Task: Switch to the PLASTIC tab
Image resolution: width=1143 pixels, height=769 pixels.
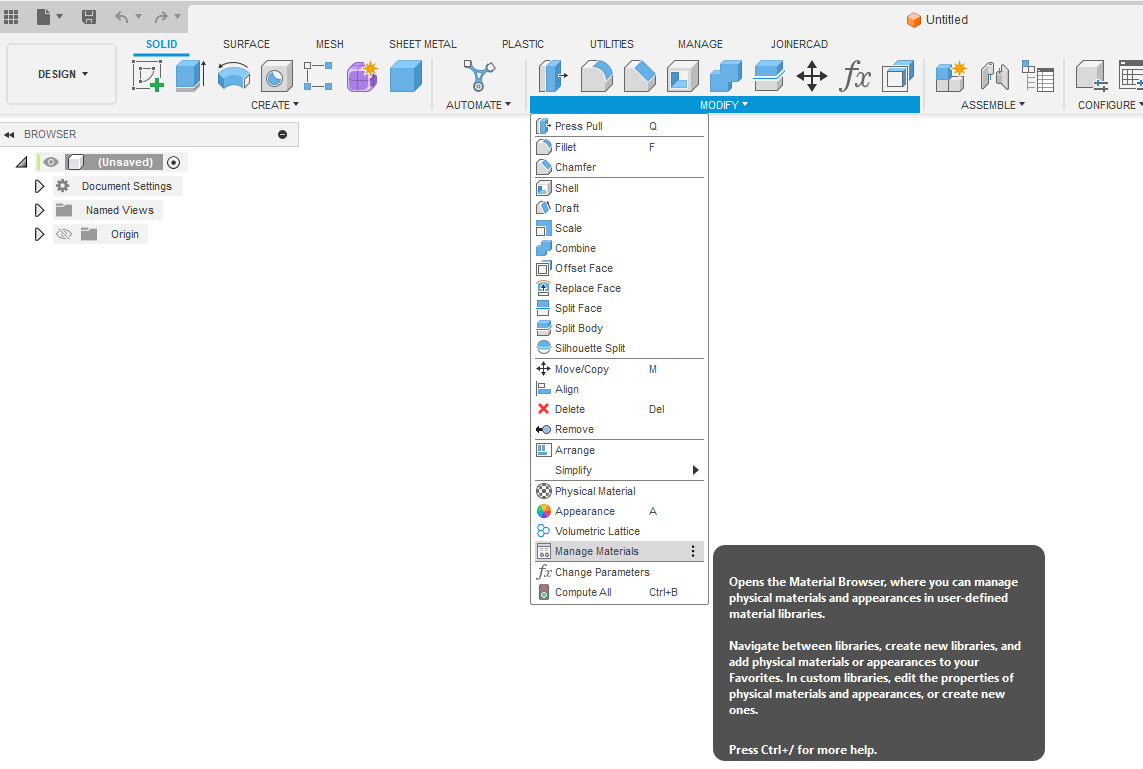Action: click(523, 44)
